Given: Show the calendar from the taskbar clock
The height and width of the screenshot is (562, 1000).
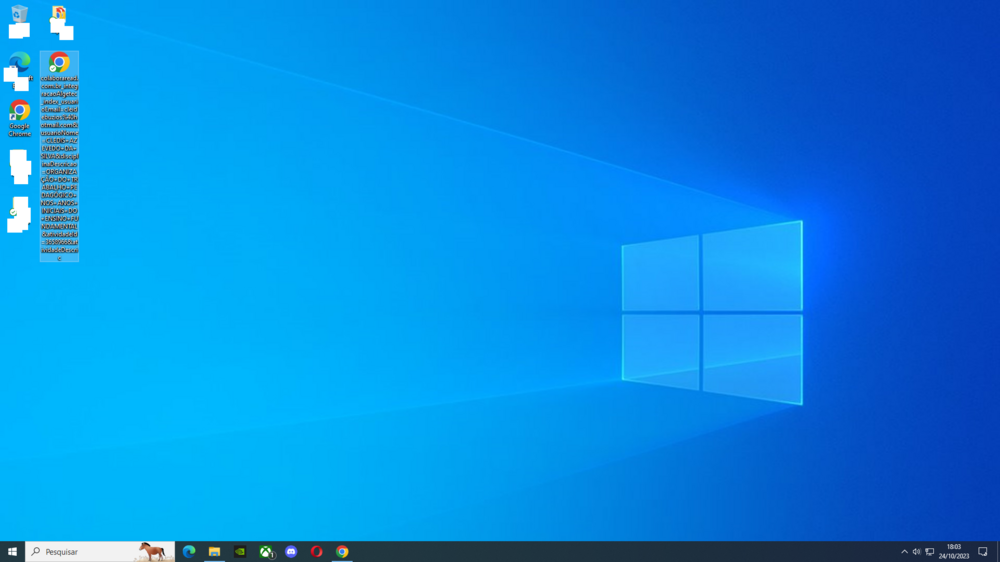Looking at the screenshot, I should pos(954,551).
